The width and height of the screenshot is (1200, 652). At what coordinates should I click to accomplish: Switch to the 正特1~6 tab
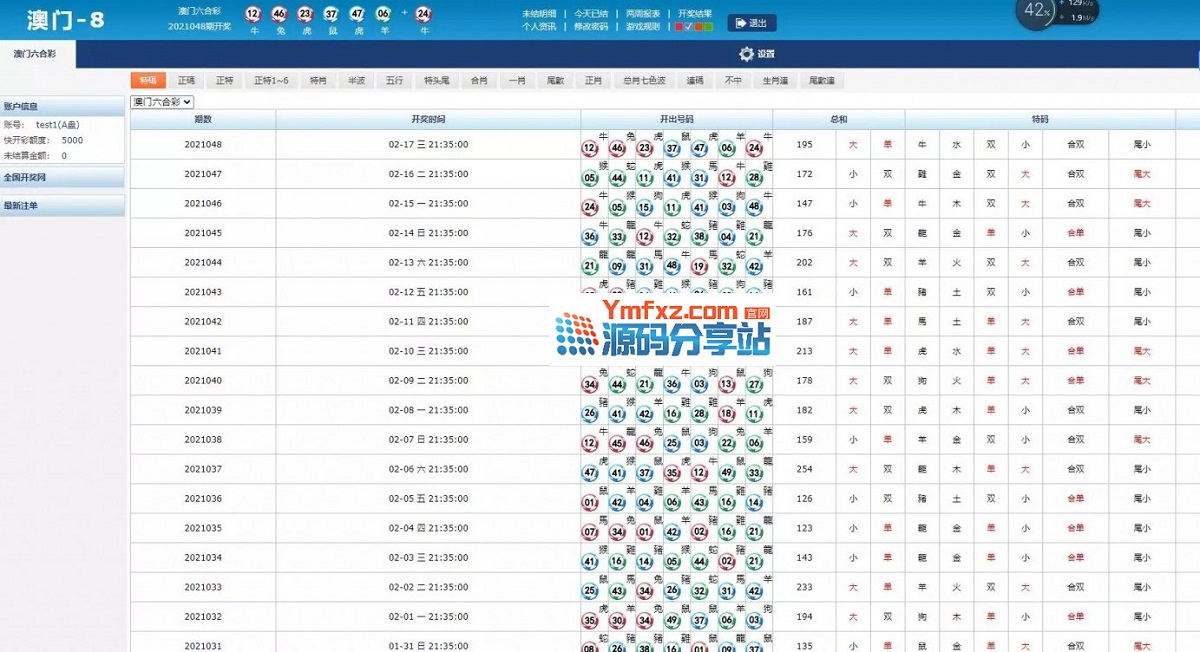(271, 80)
